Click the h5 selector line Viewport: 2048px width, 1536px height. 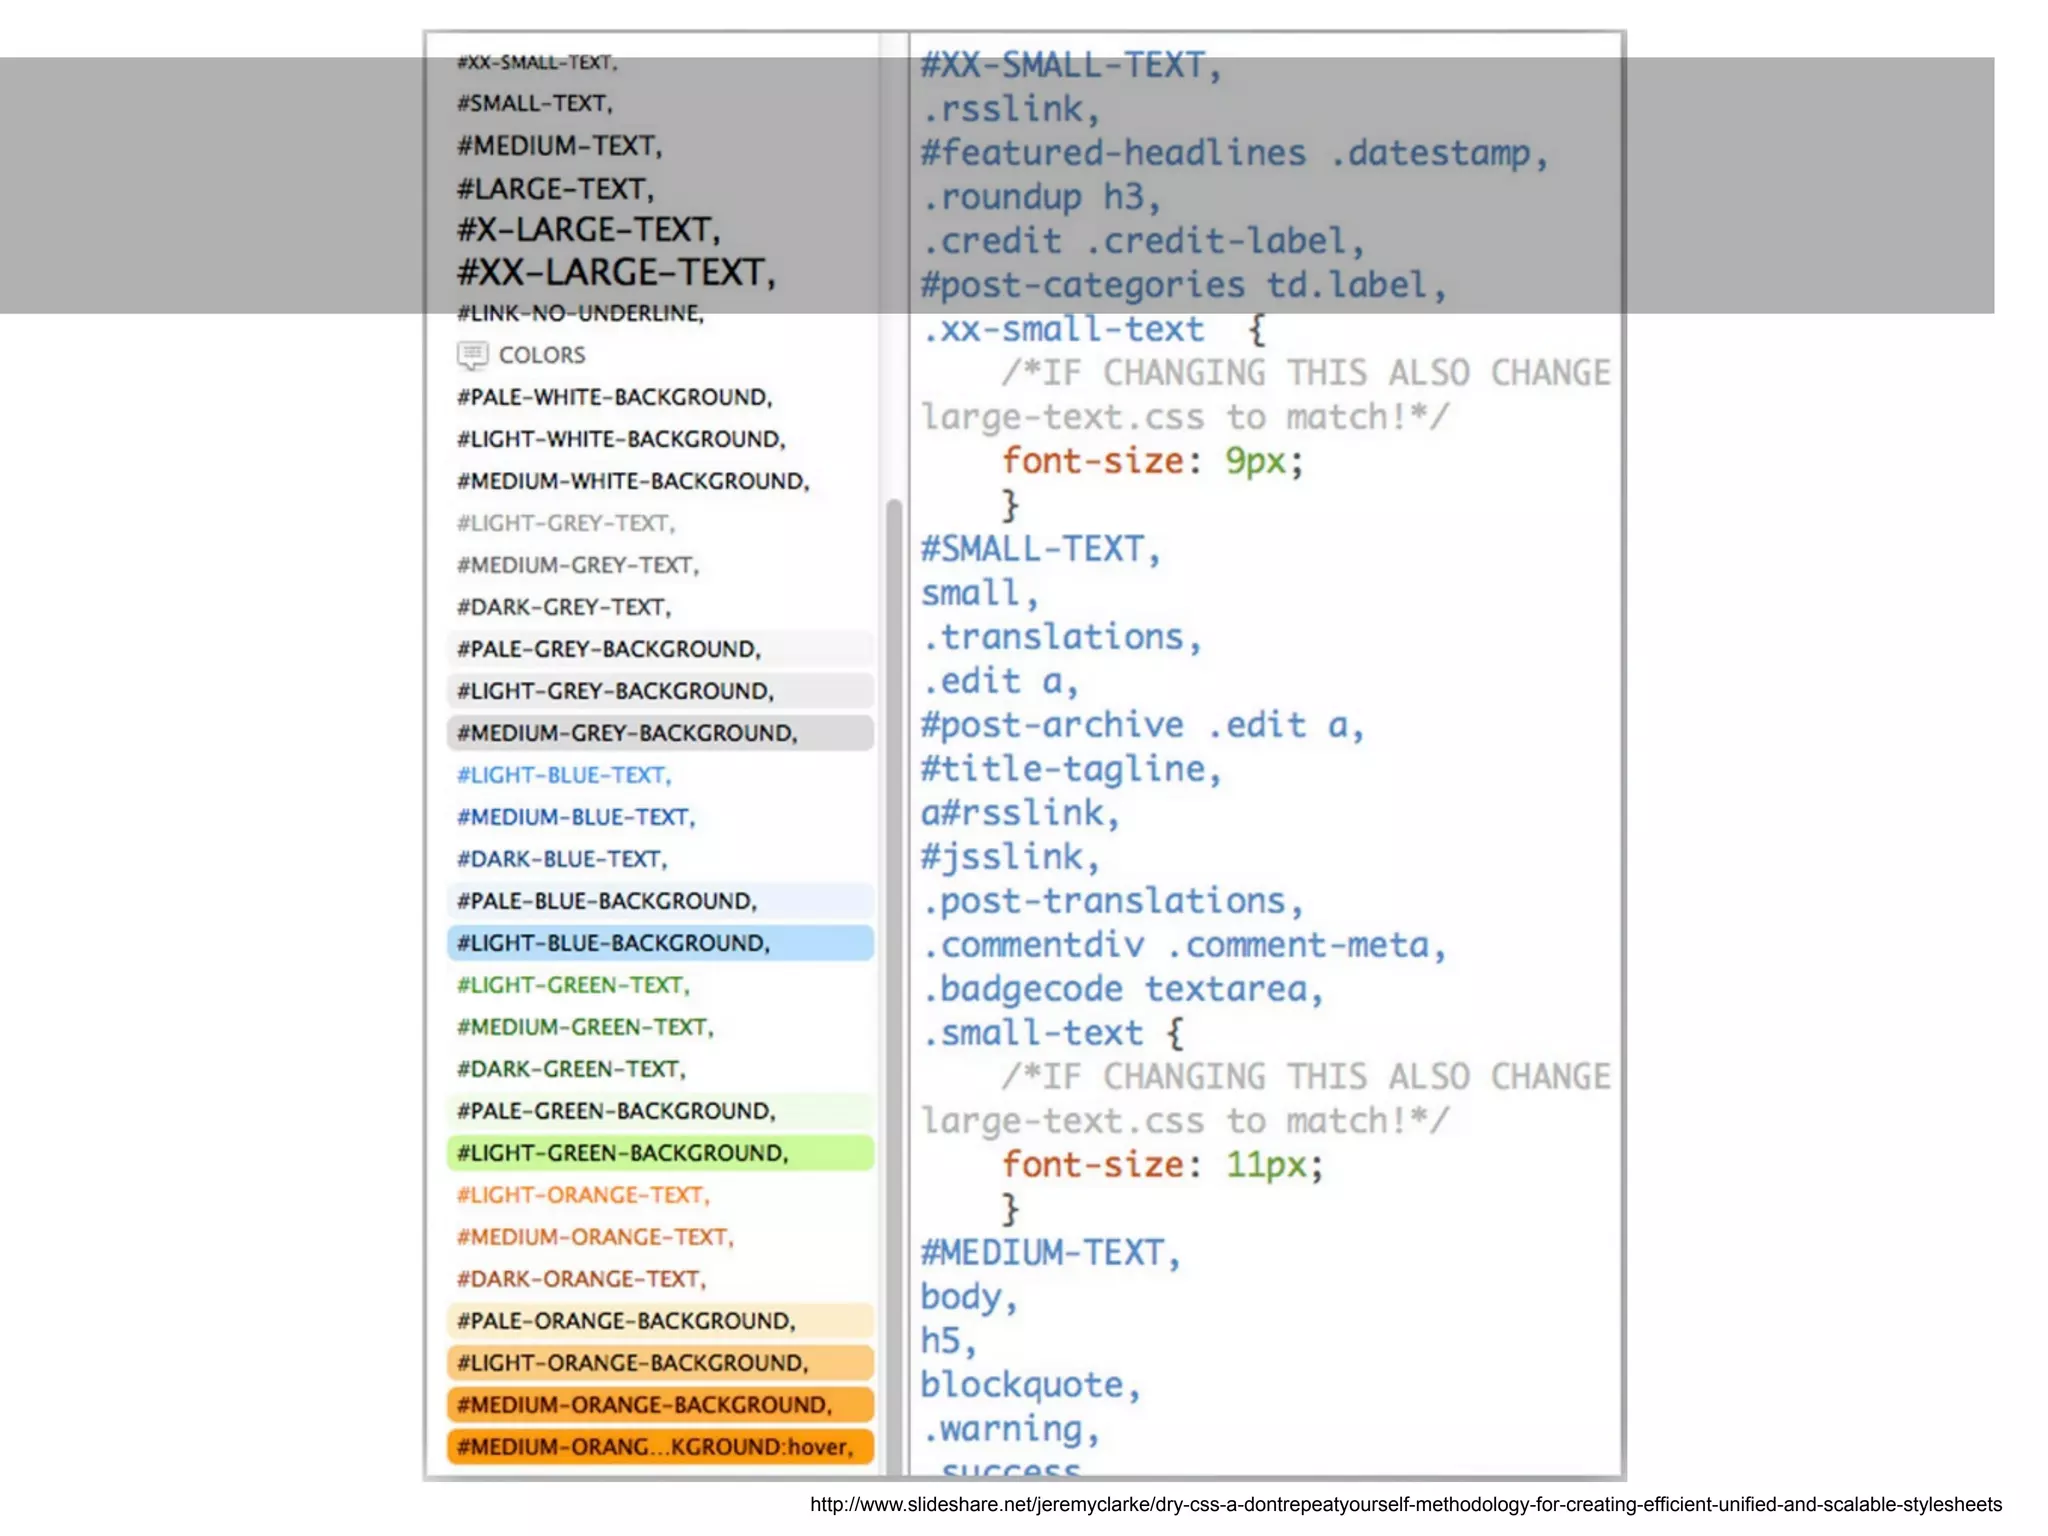(x=948, y=1341)
